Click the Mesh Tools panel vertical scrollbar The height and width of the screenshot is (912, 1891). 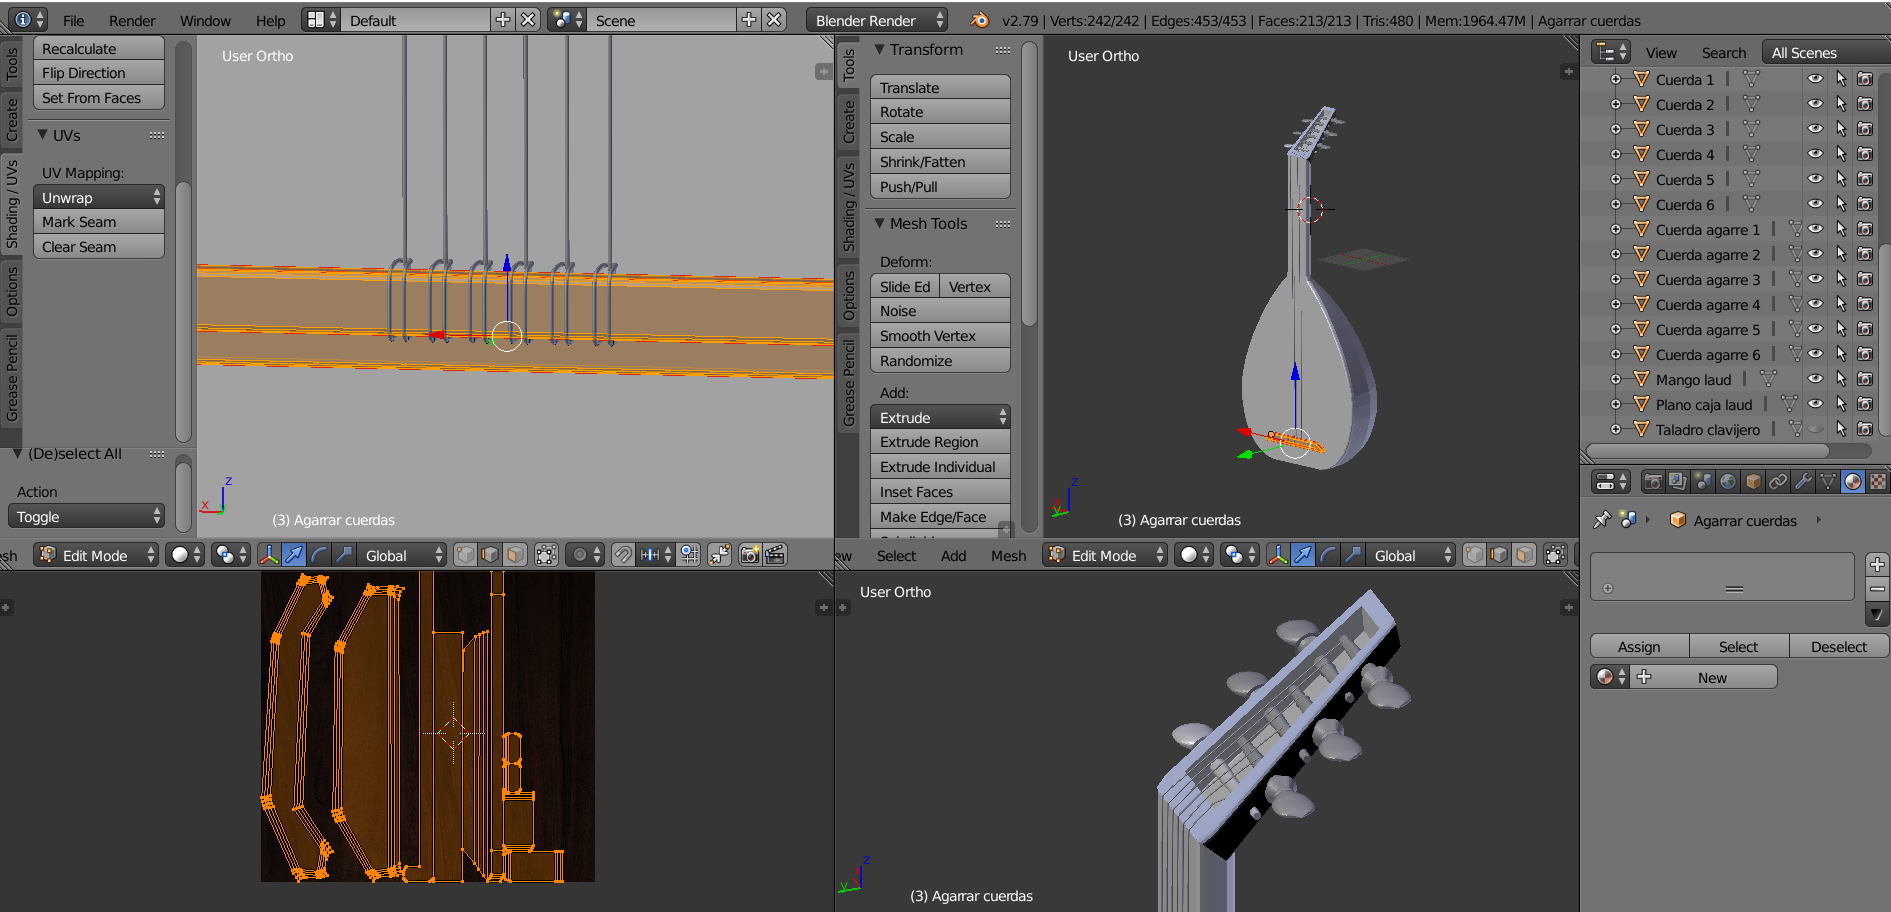(x=1029, y=185)
